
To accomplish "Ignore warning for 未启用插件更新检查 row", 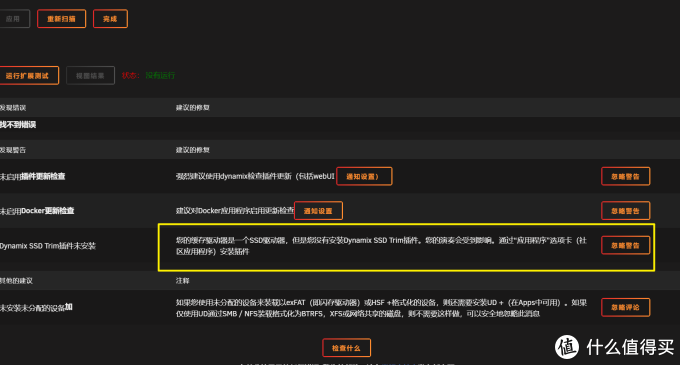I will [625, 176].
